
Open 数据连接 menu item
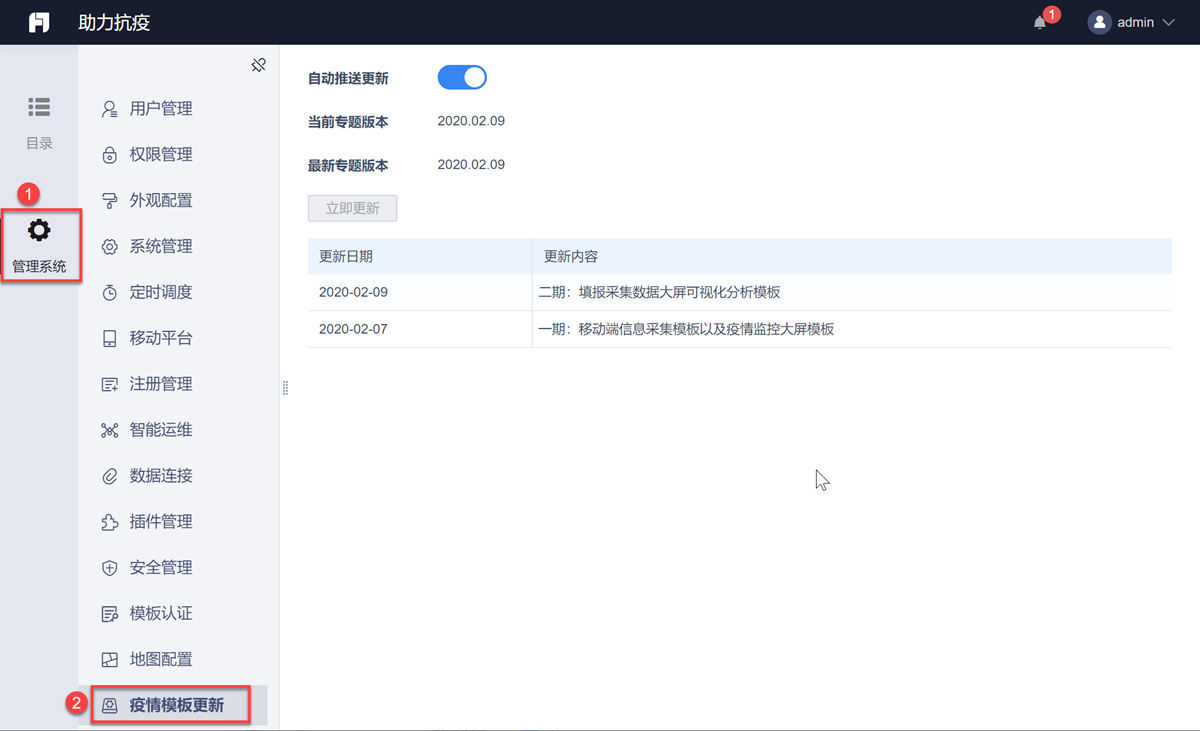pos(160,476)
